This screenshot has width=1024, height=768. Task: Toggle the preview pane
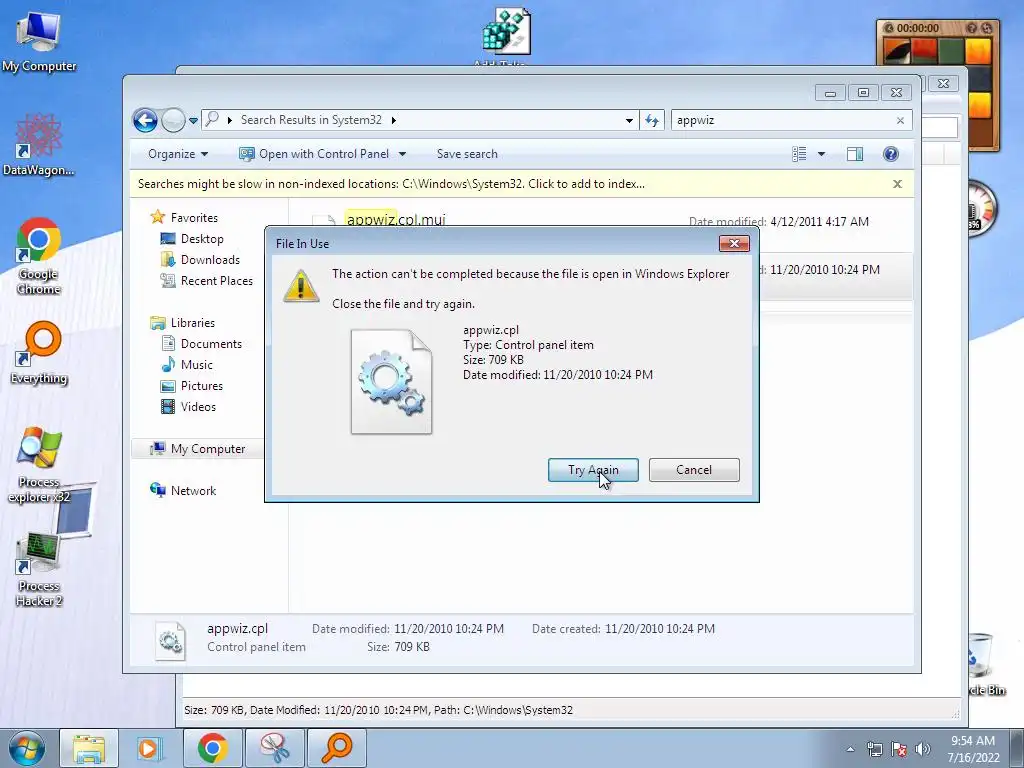(855, 154)
